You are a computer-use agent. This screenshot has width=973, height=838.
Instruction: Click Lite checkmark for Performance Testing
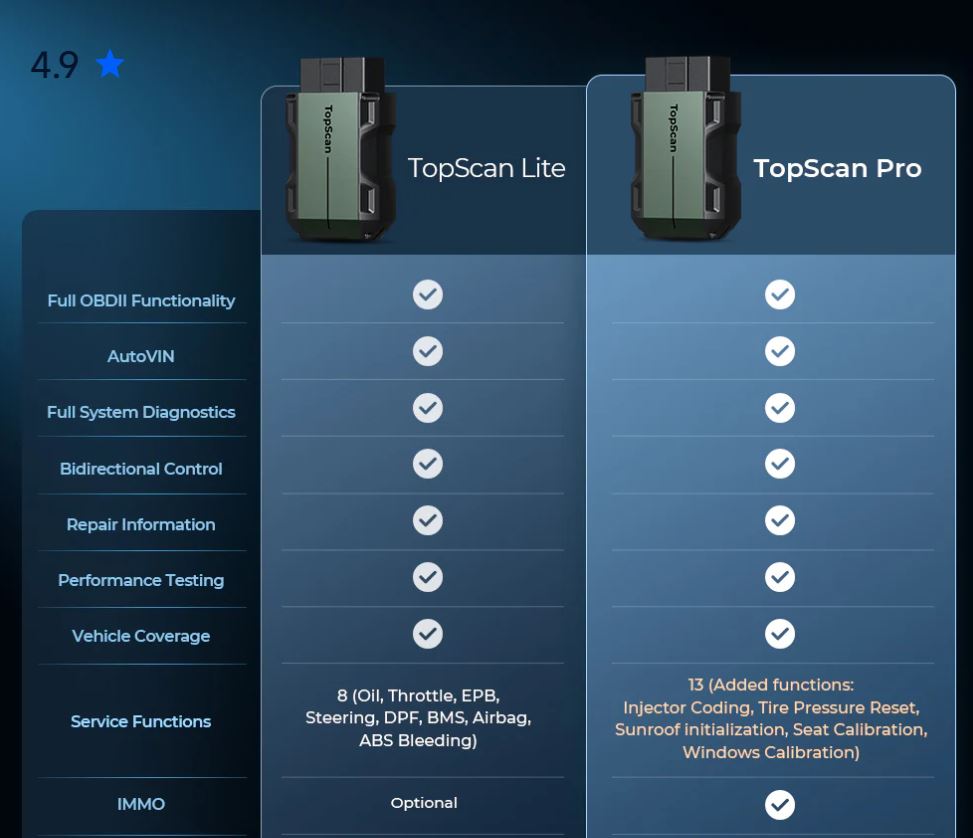coord(428,577)
